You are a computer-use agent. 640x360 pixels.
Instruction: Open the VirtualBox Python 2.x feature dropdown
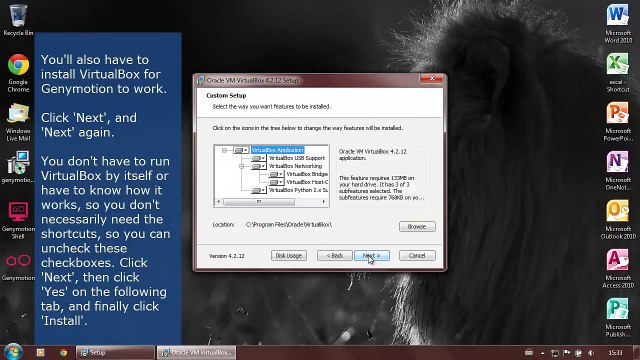click(x=259, y=190)
